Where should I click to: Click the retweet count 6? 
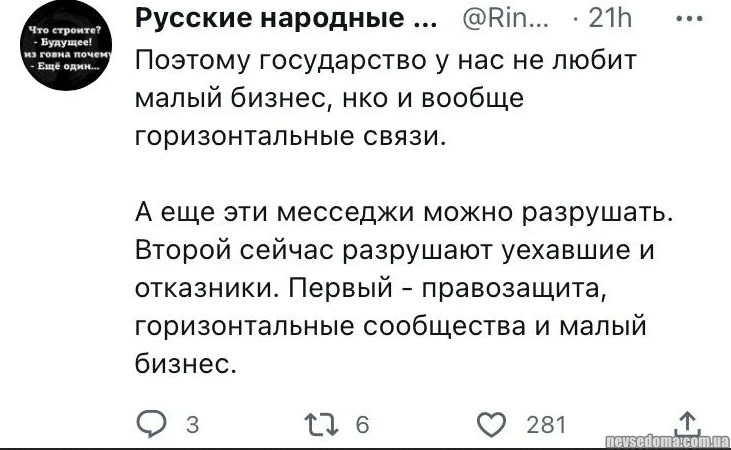(362, 425)
